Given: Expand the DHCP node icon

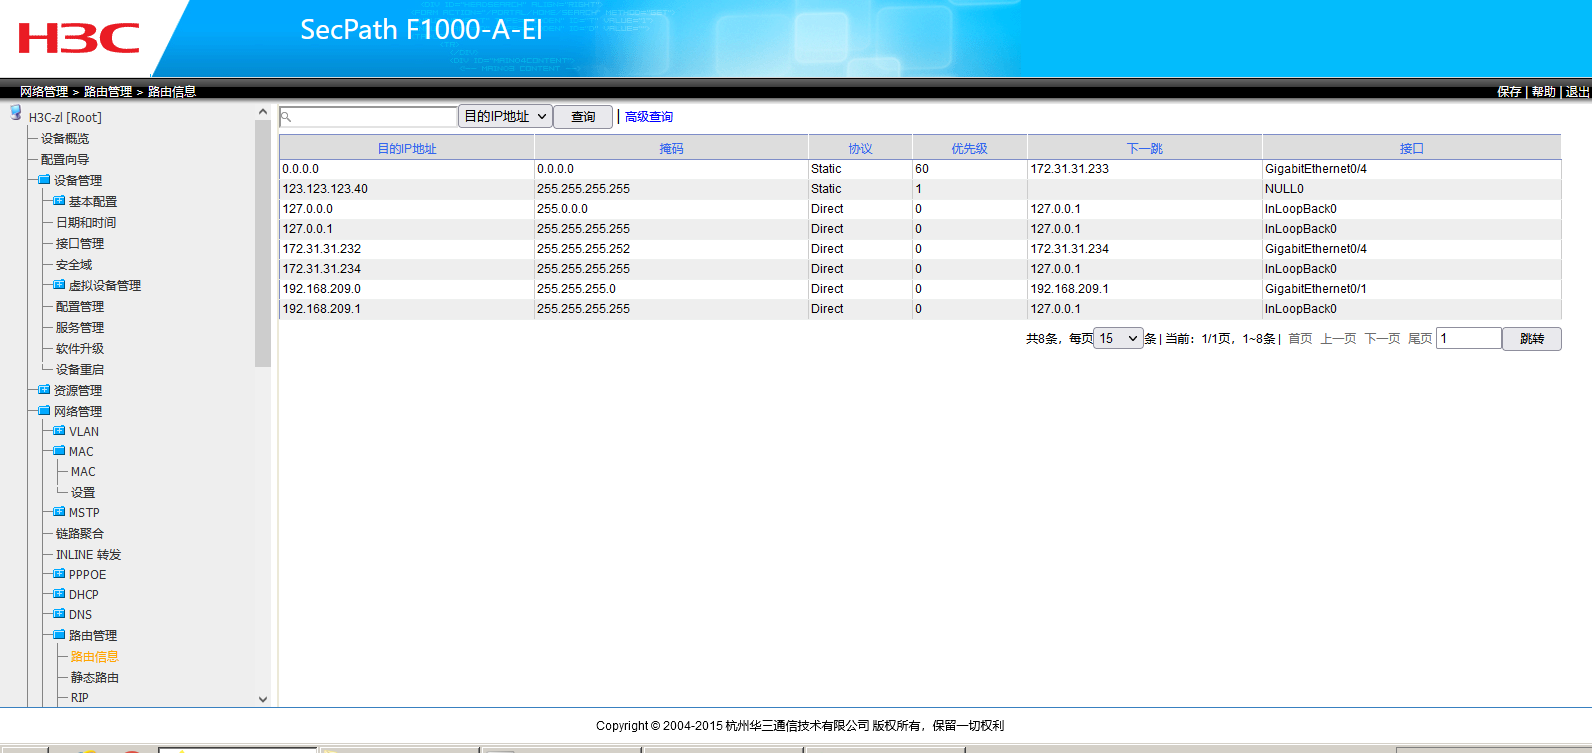Looking at the screenshot, I should tap(59, 594).
